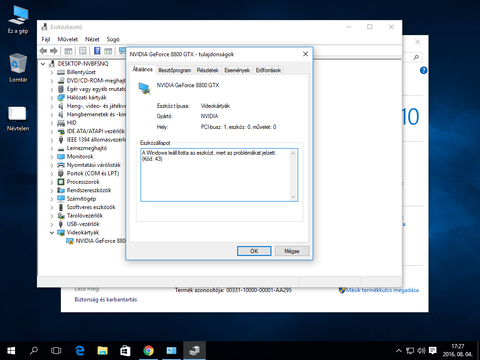Click the network icon in system tray
The image size is (480, 360).
coord(410,351)
